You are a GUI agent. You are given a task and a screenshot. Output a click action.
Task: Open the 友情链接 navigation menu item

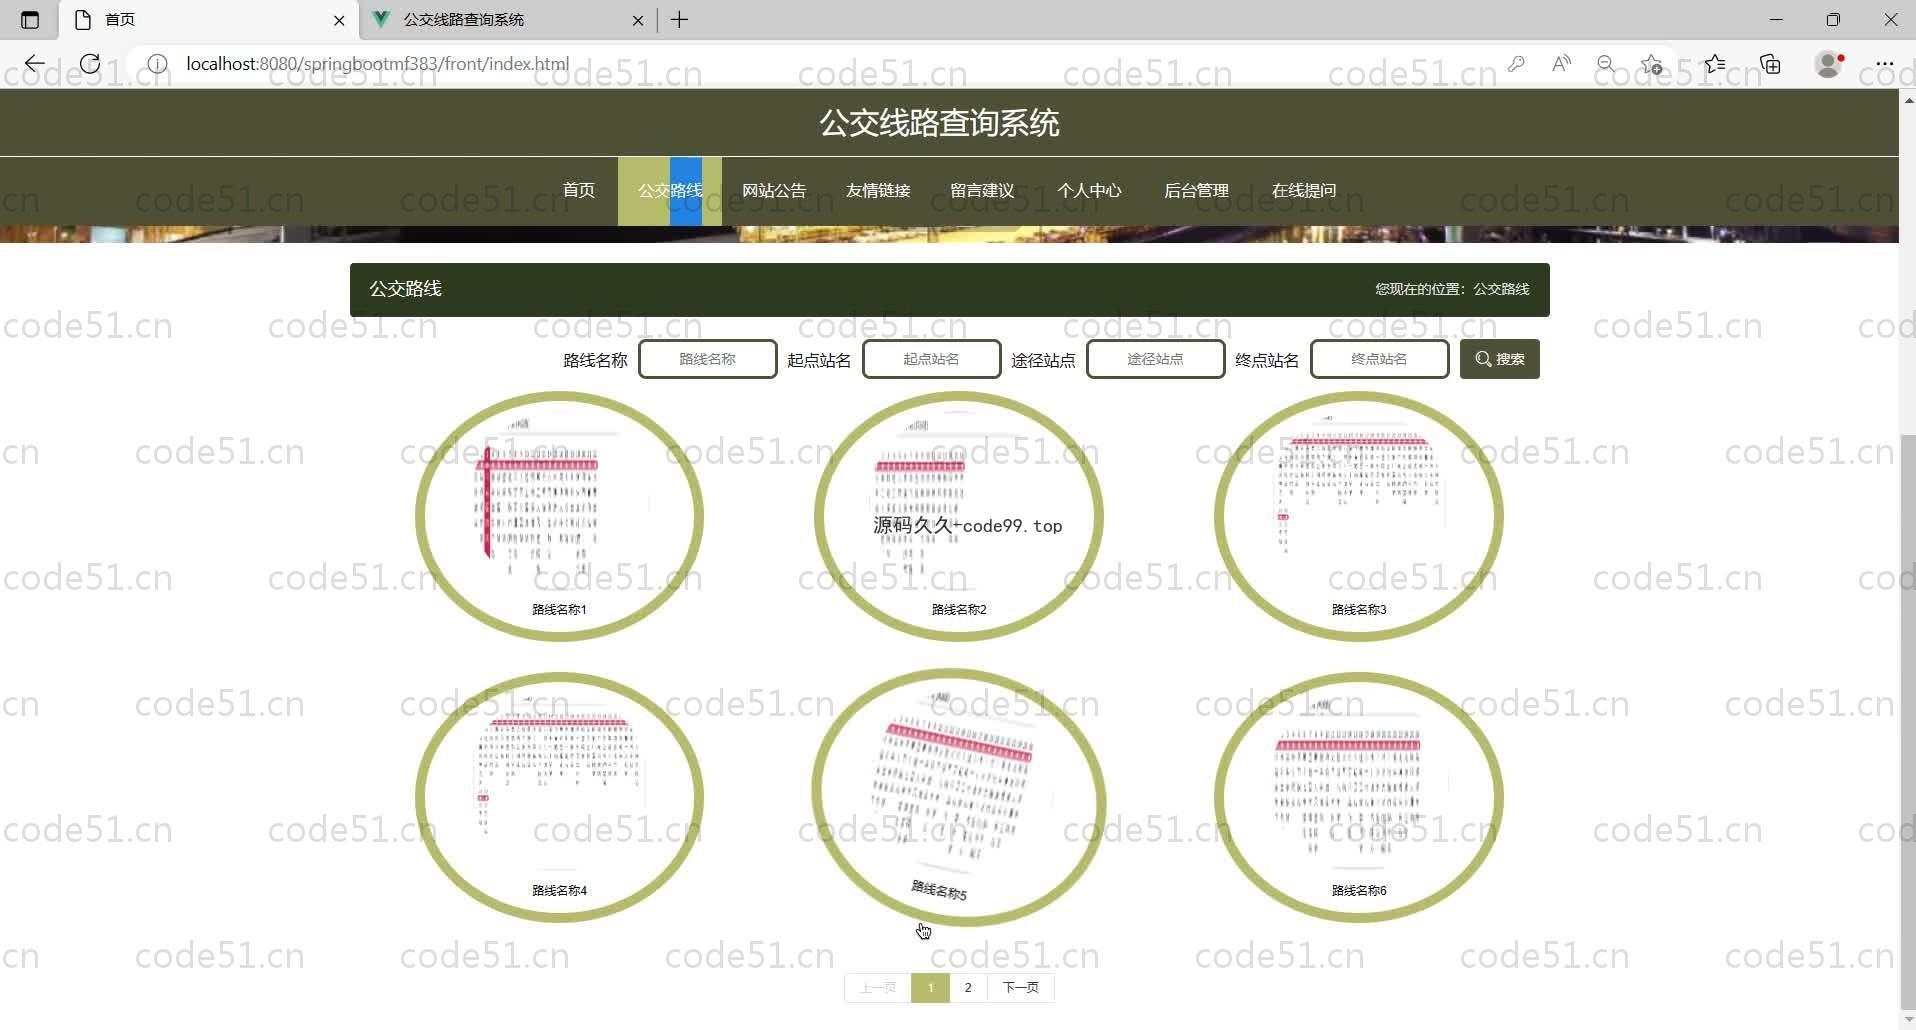pos(878,190)
